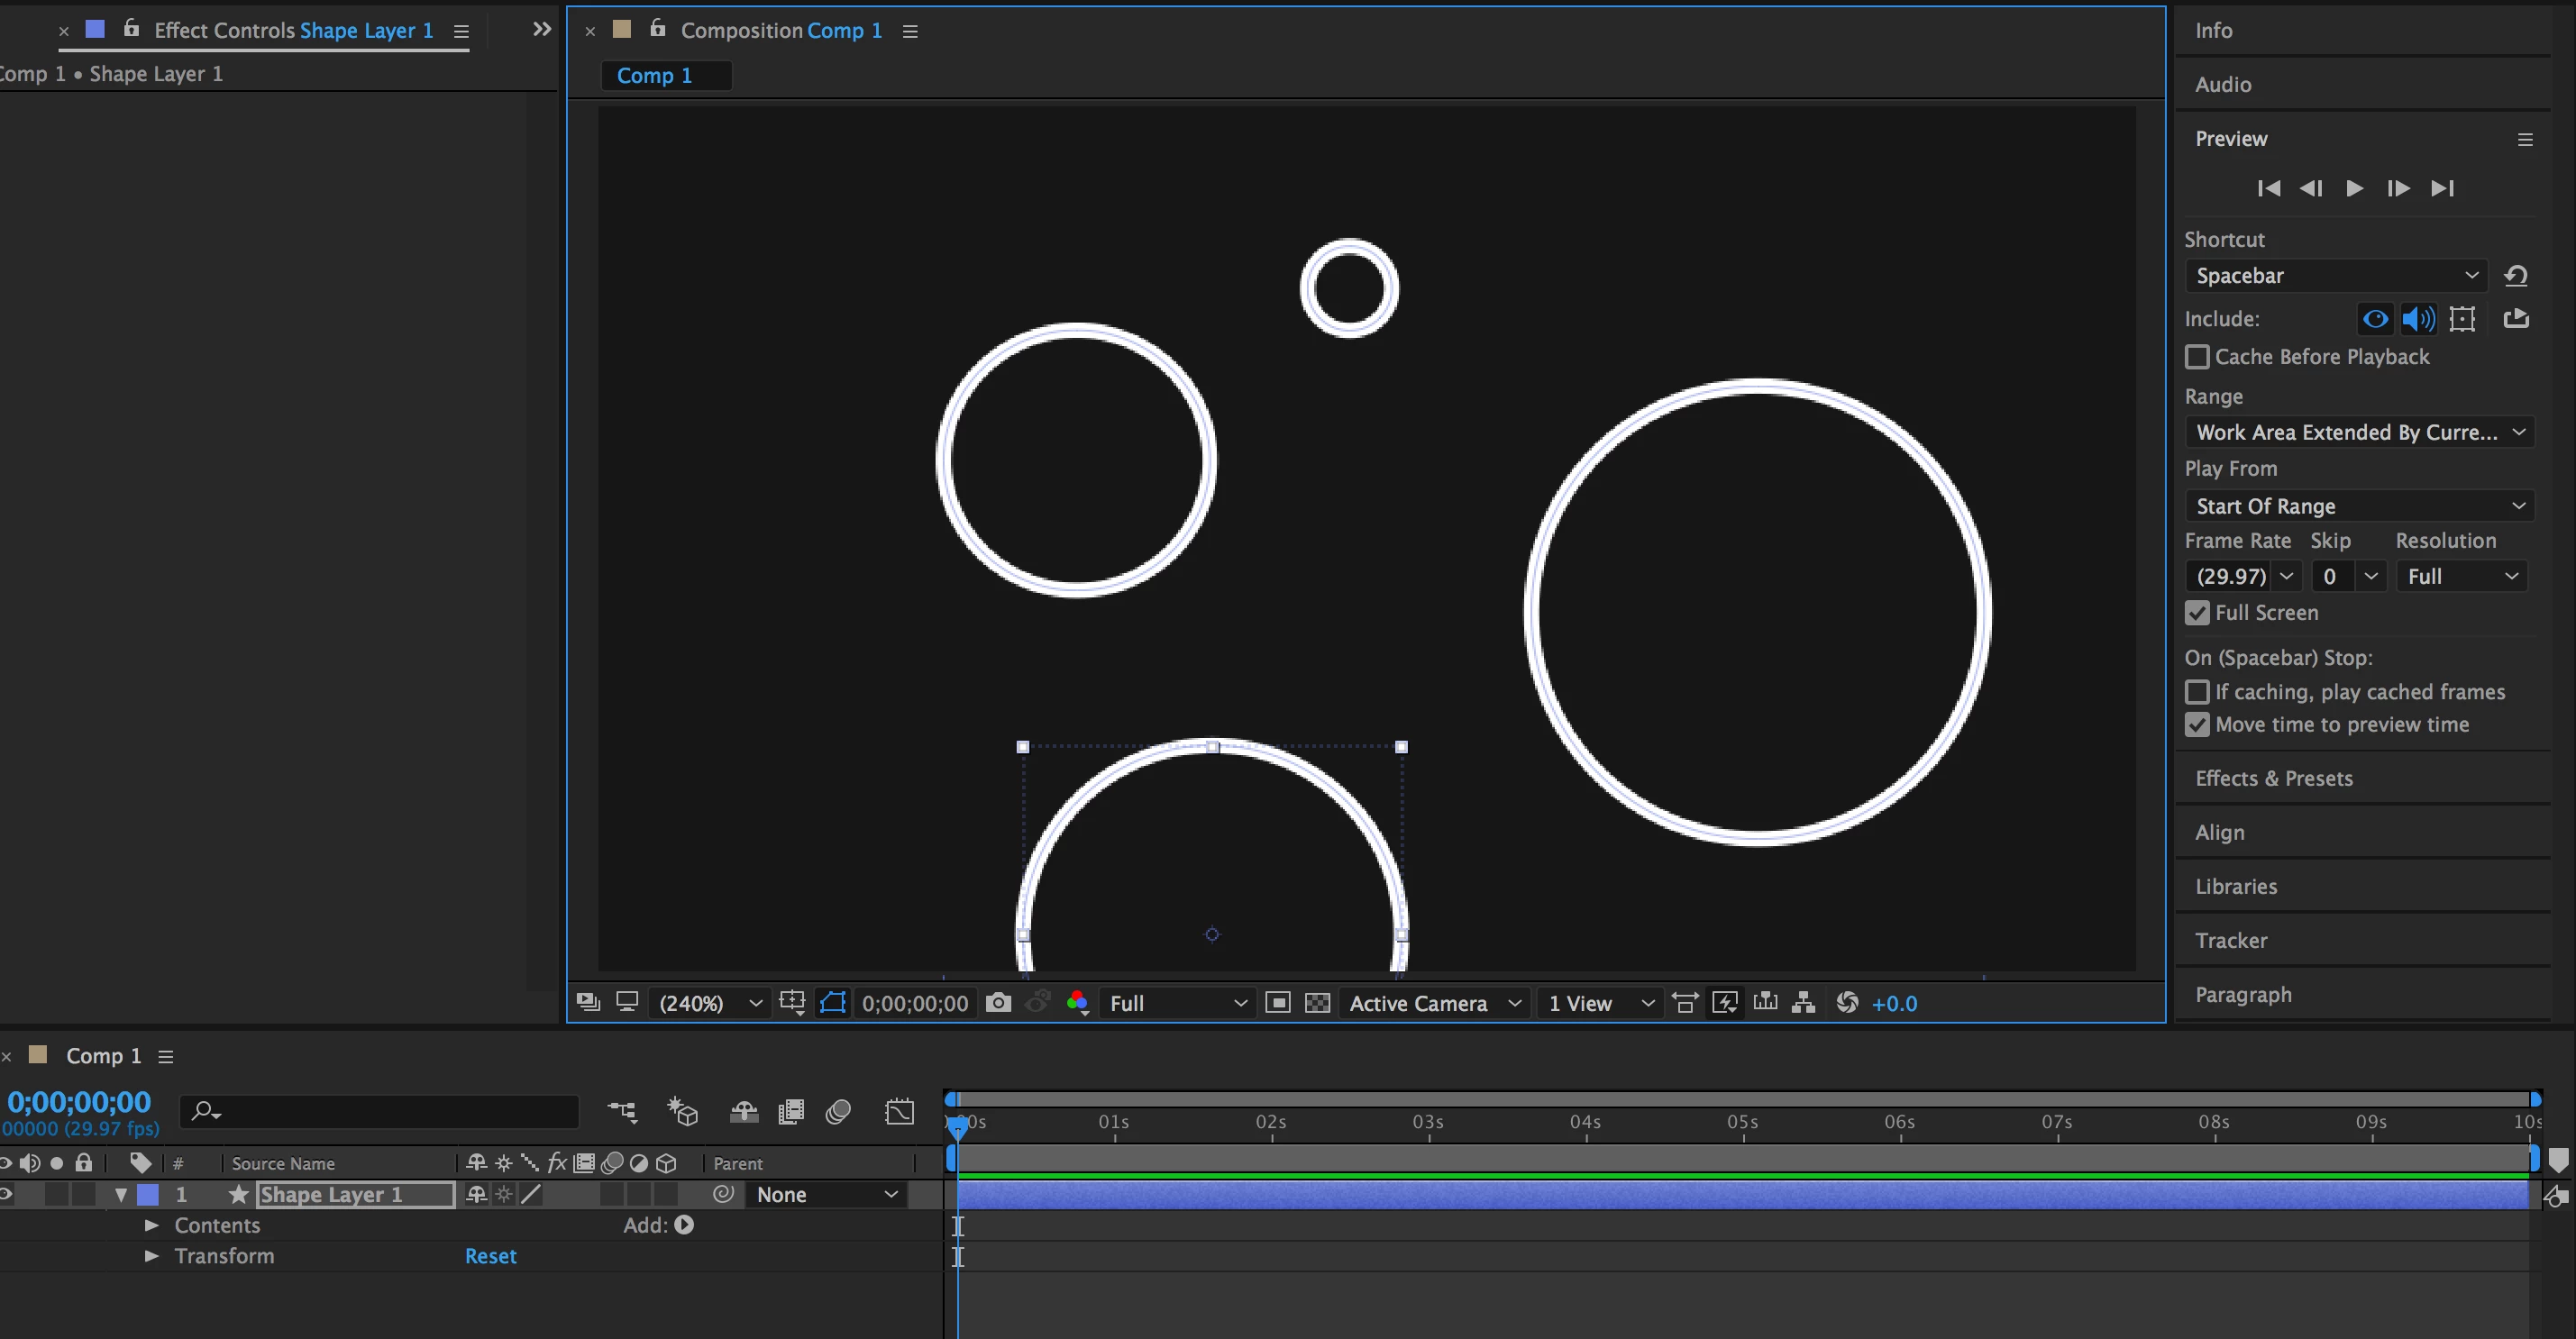Take a snapshot with camera icon

point(998,1003)
